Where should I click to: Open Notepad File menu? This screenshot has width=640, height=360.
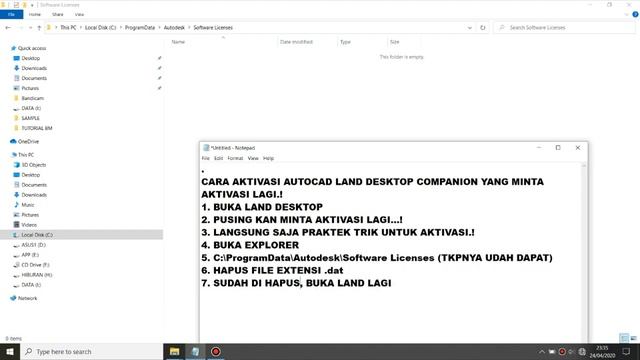pos(206,158)
